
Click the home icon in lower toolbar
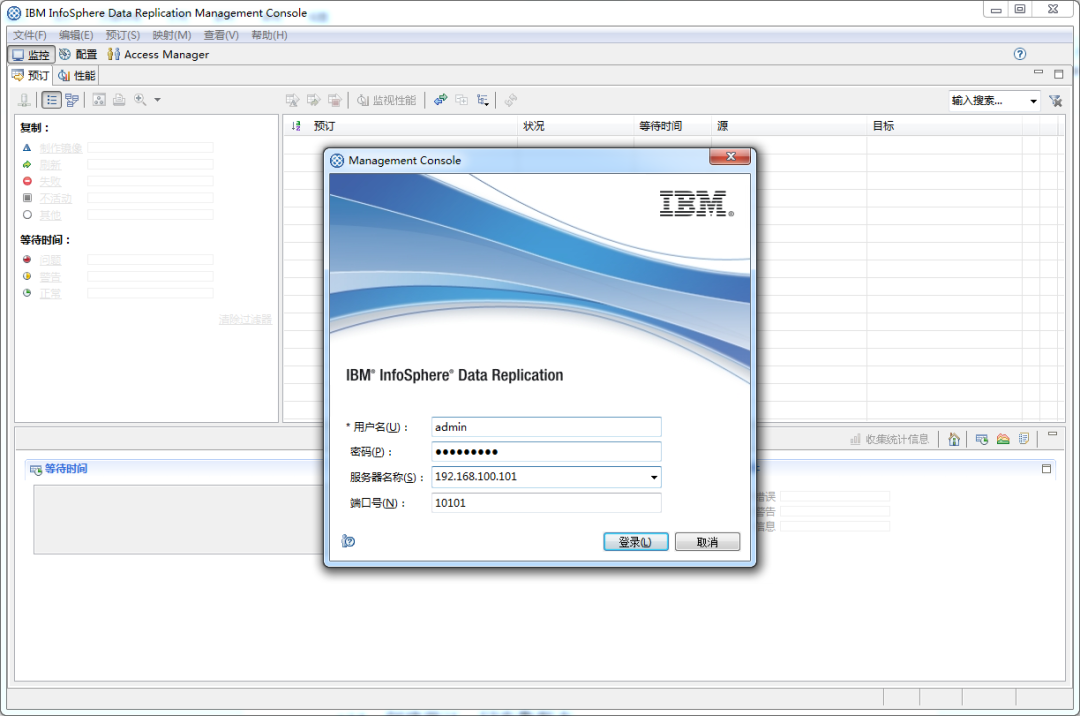(x=954, y=439)
